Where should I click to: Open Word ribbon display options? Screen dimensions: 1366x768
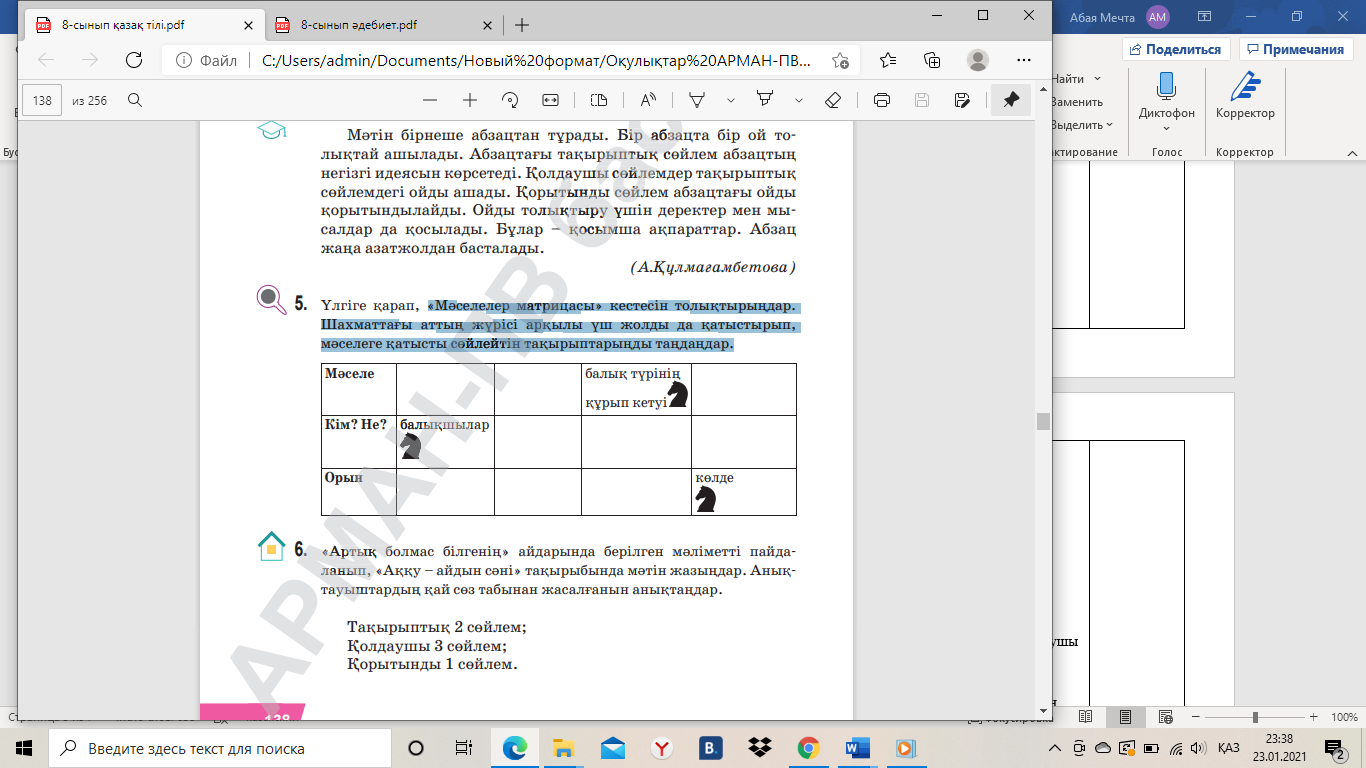point(1204,16)
